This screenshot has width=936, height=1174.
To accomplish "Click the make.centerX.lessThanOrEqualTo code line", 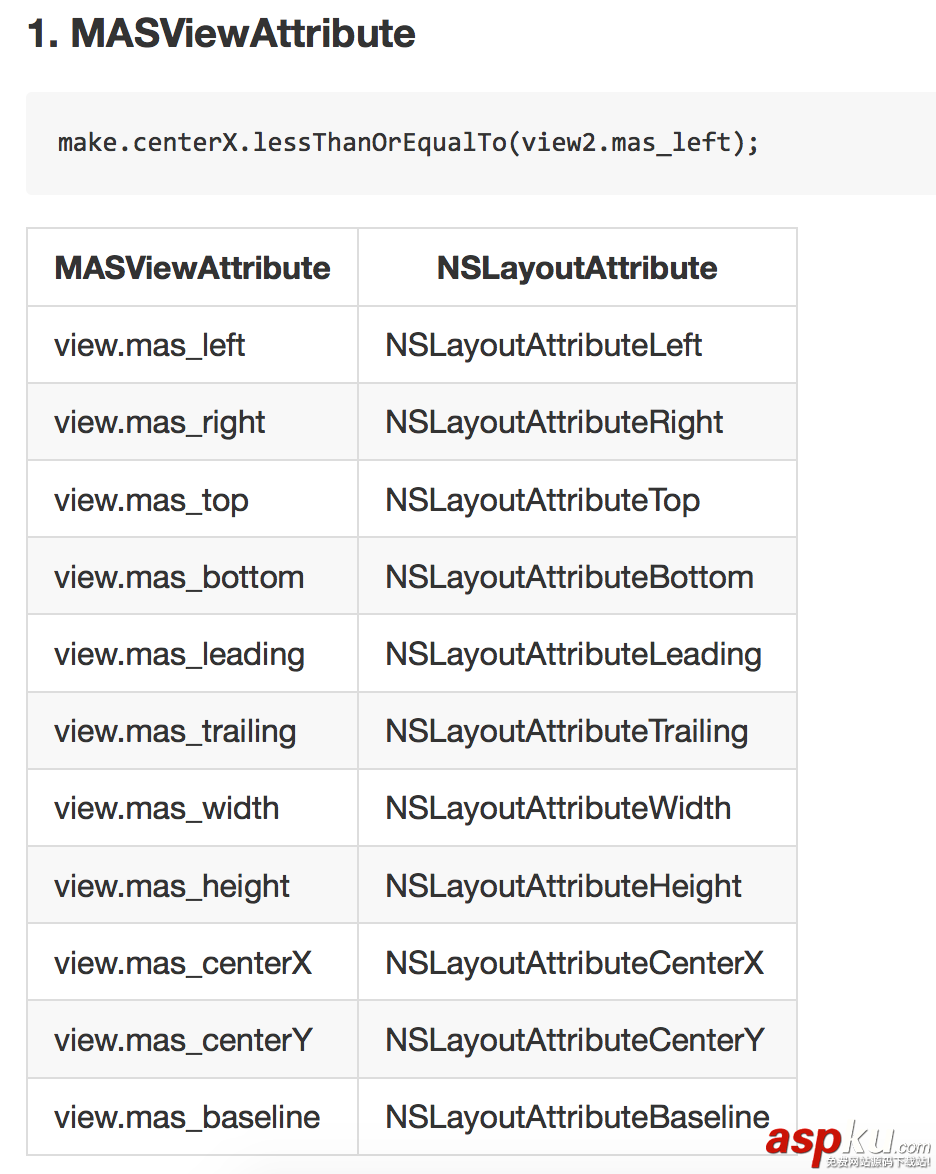I will point(408,143).
